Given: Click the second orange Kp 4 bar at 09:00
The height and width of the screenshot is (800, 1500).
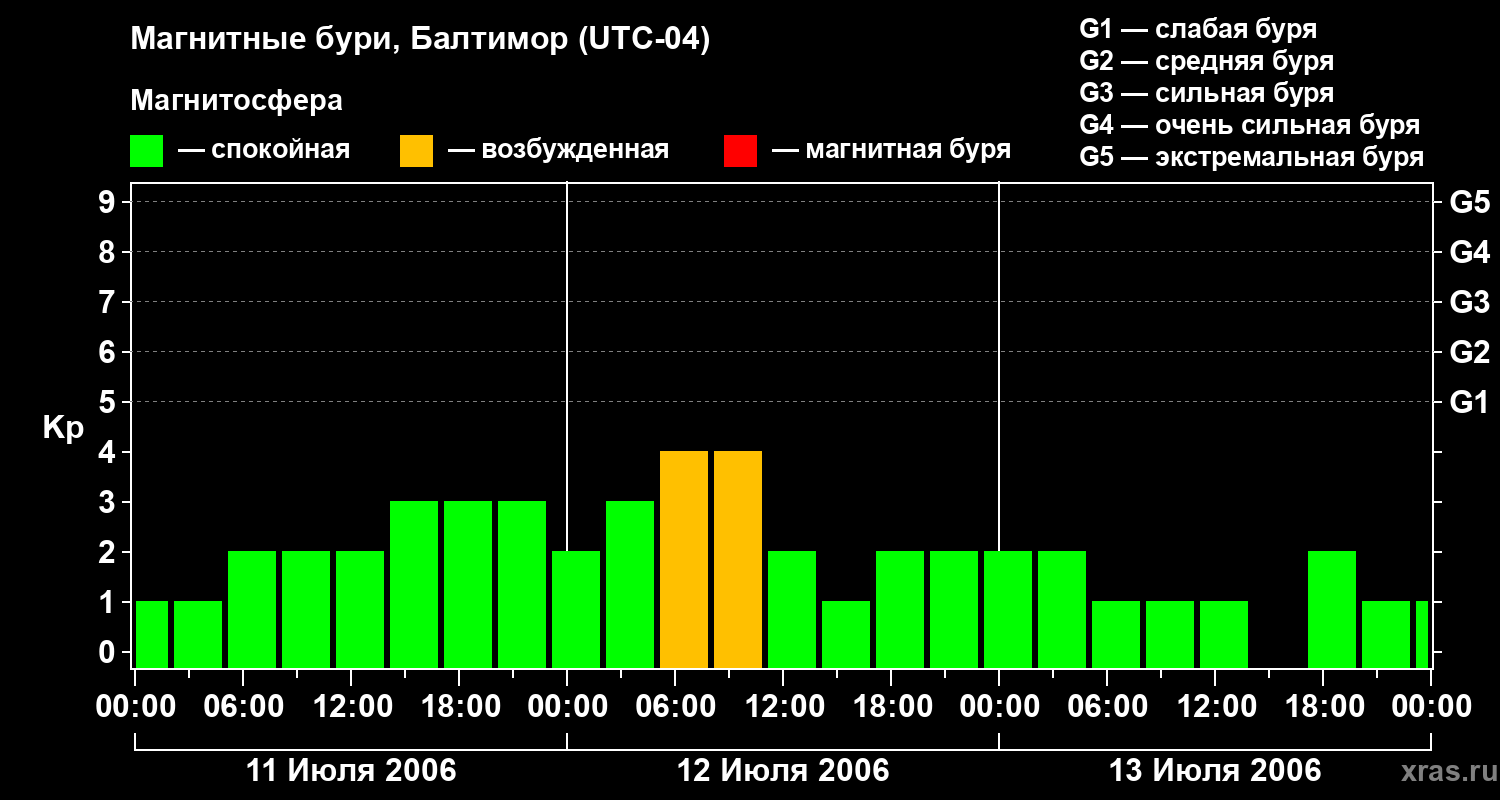Looking at the screenshot, I should (738, 559).
